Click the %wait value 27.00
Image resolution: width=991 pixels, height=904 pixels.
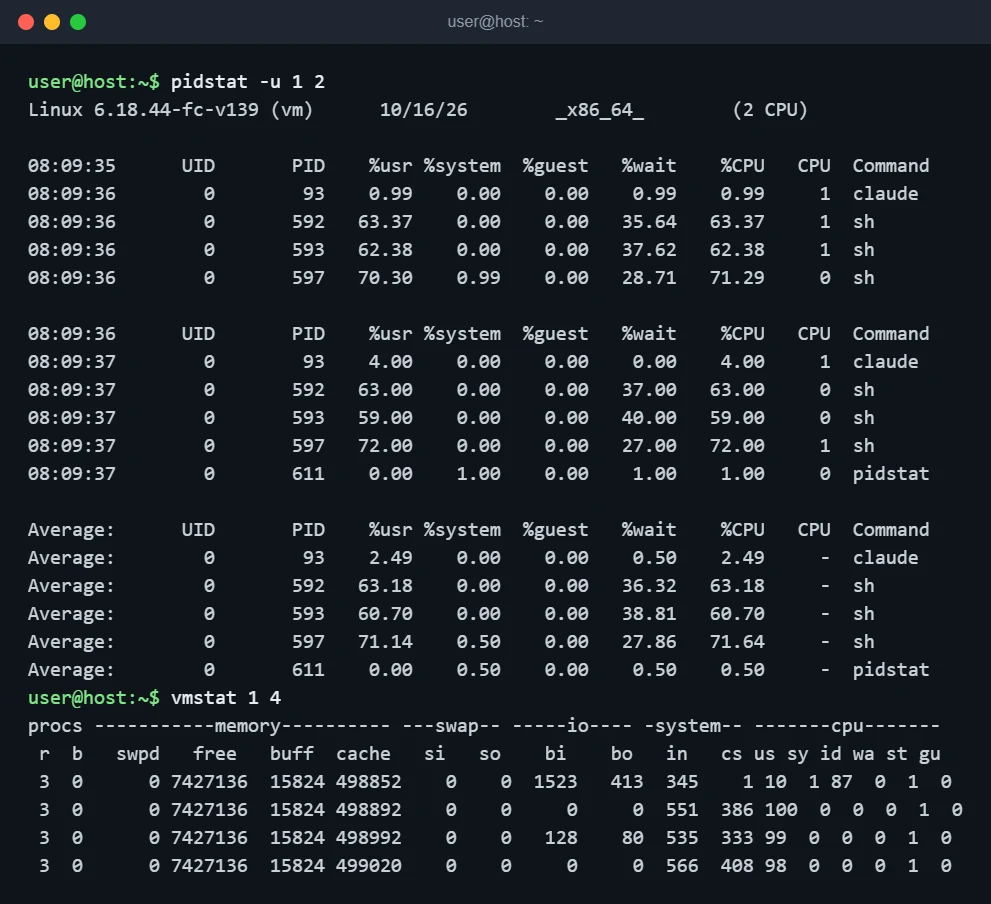click(x=649, y=446)
